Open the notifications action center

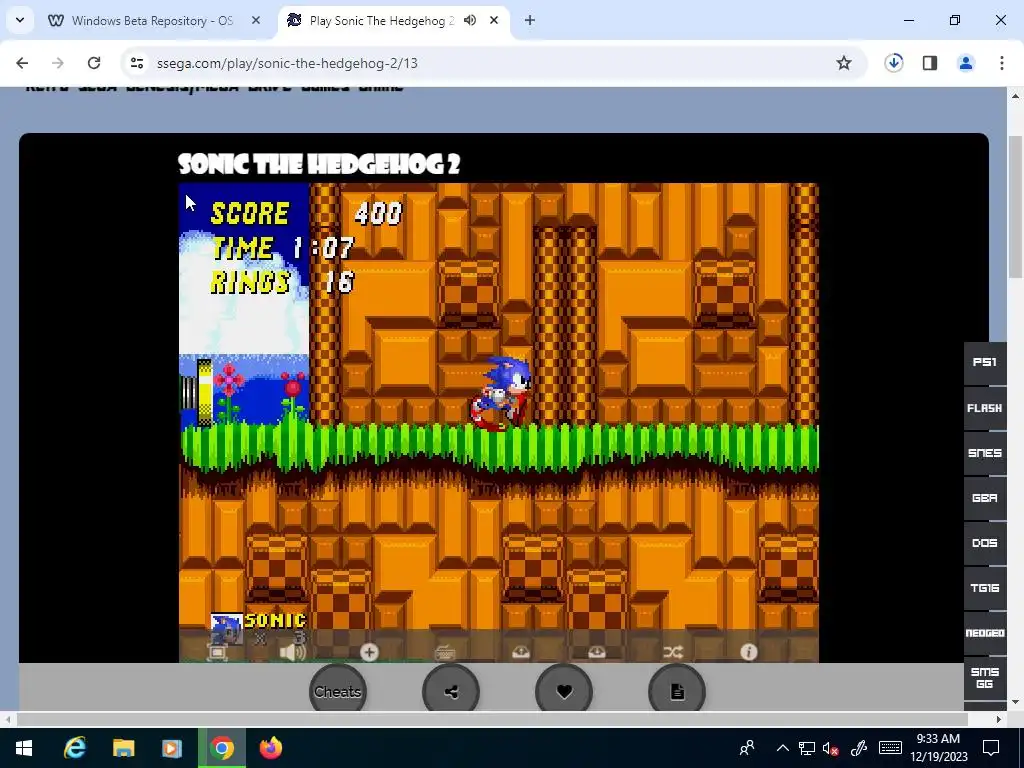(991, 748)
